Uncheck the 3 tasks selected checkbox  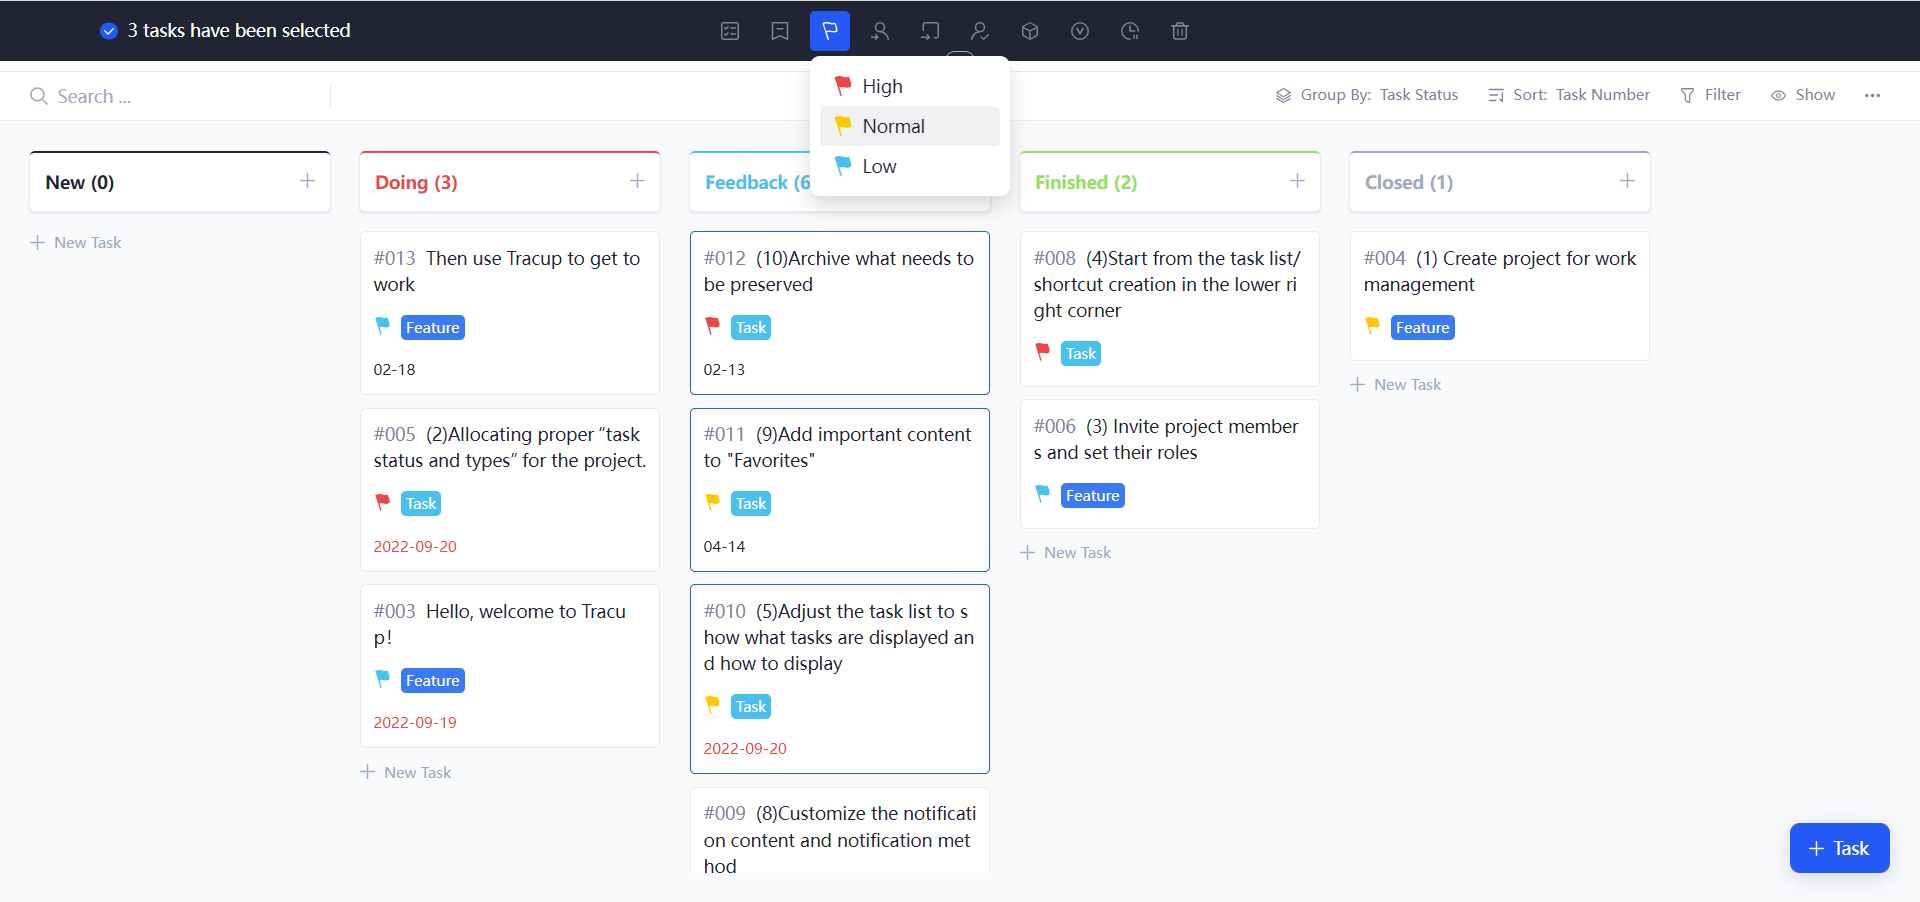[109, 31]
